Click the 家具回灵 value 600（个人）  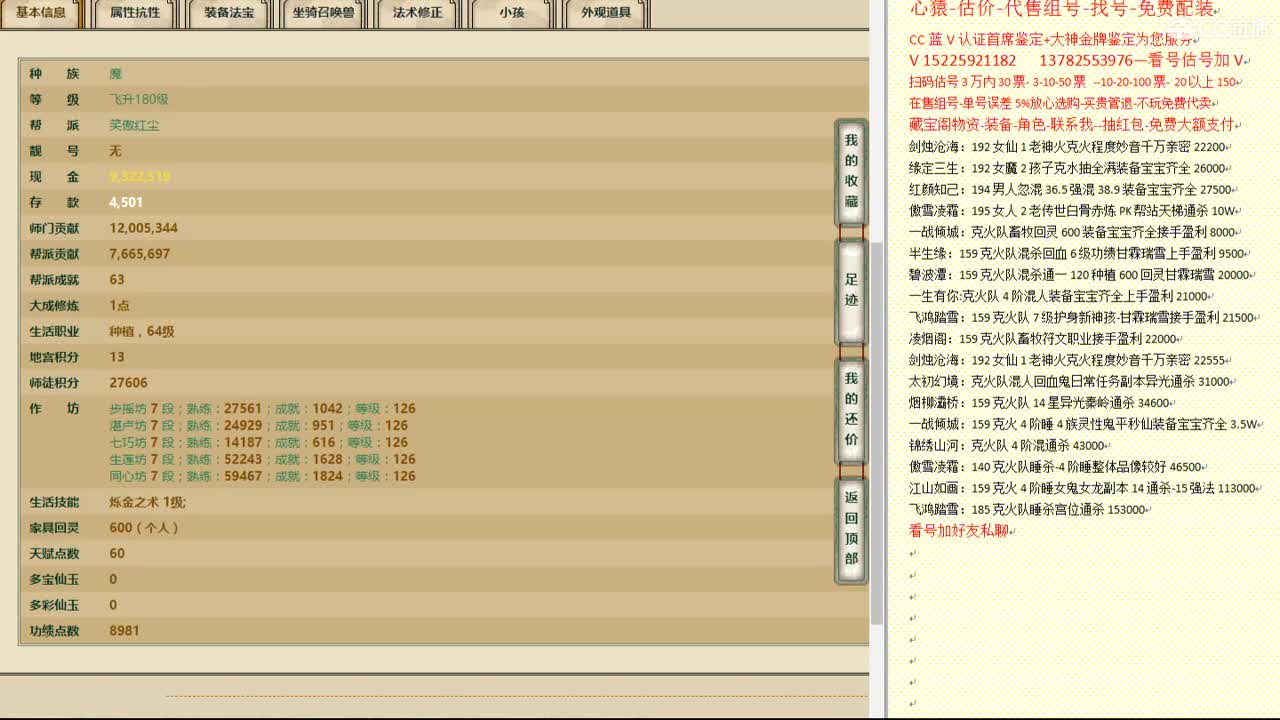tap(144, 527)
